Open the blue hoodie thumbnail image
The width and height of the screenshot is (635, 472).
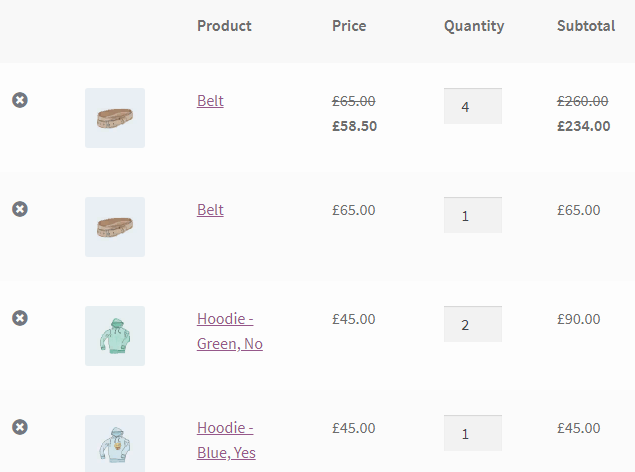pyautogui.click(x=115, y=444)
